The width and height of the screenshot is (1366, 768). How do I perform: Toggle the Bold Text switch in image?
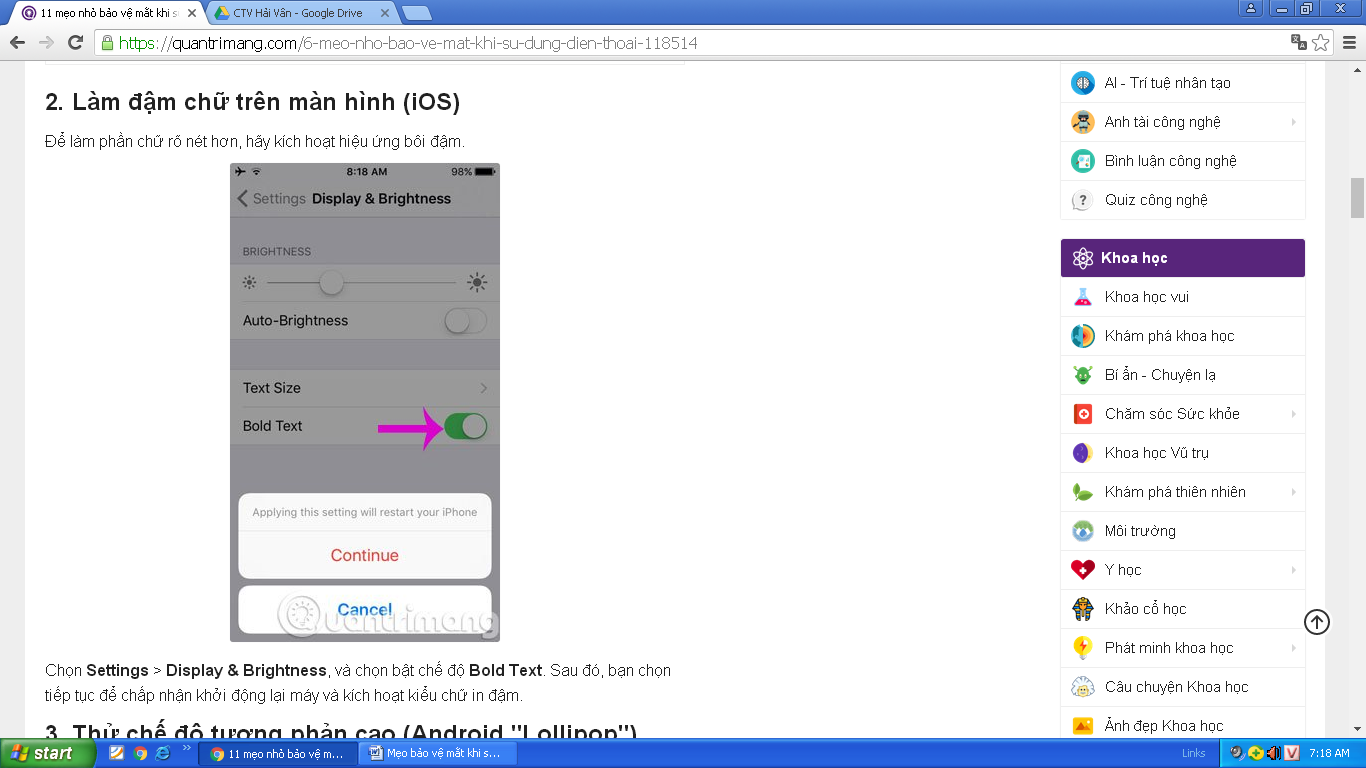click(465, 426)
